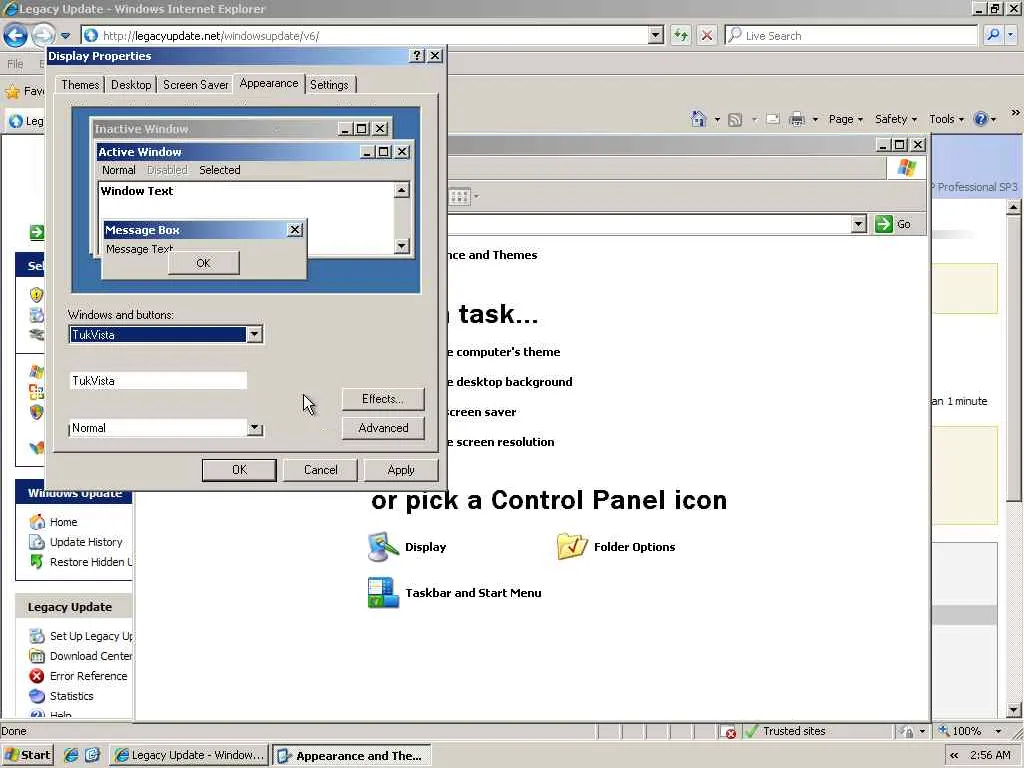Switch to the Screen Saver tab
This screenshot has width=1024, height=768.
click(x=195, y=85)
